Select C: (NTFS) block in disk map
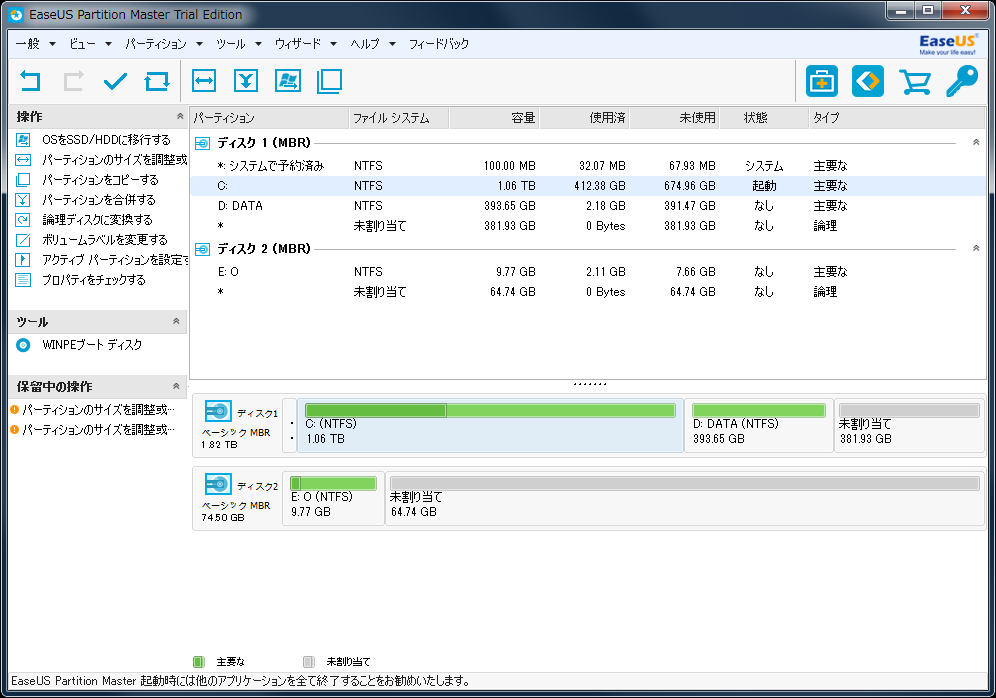This screenshot has height=698, width=996. coord(490,426)
